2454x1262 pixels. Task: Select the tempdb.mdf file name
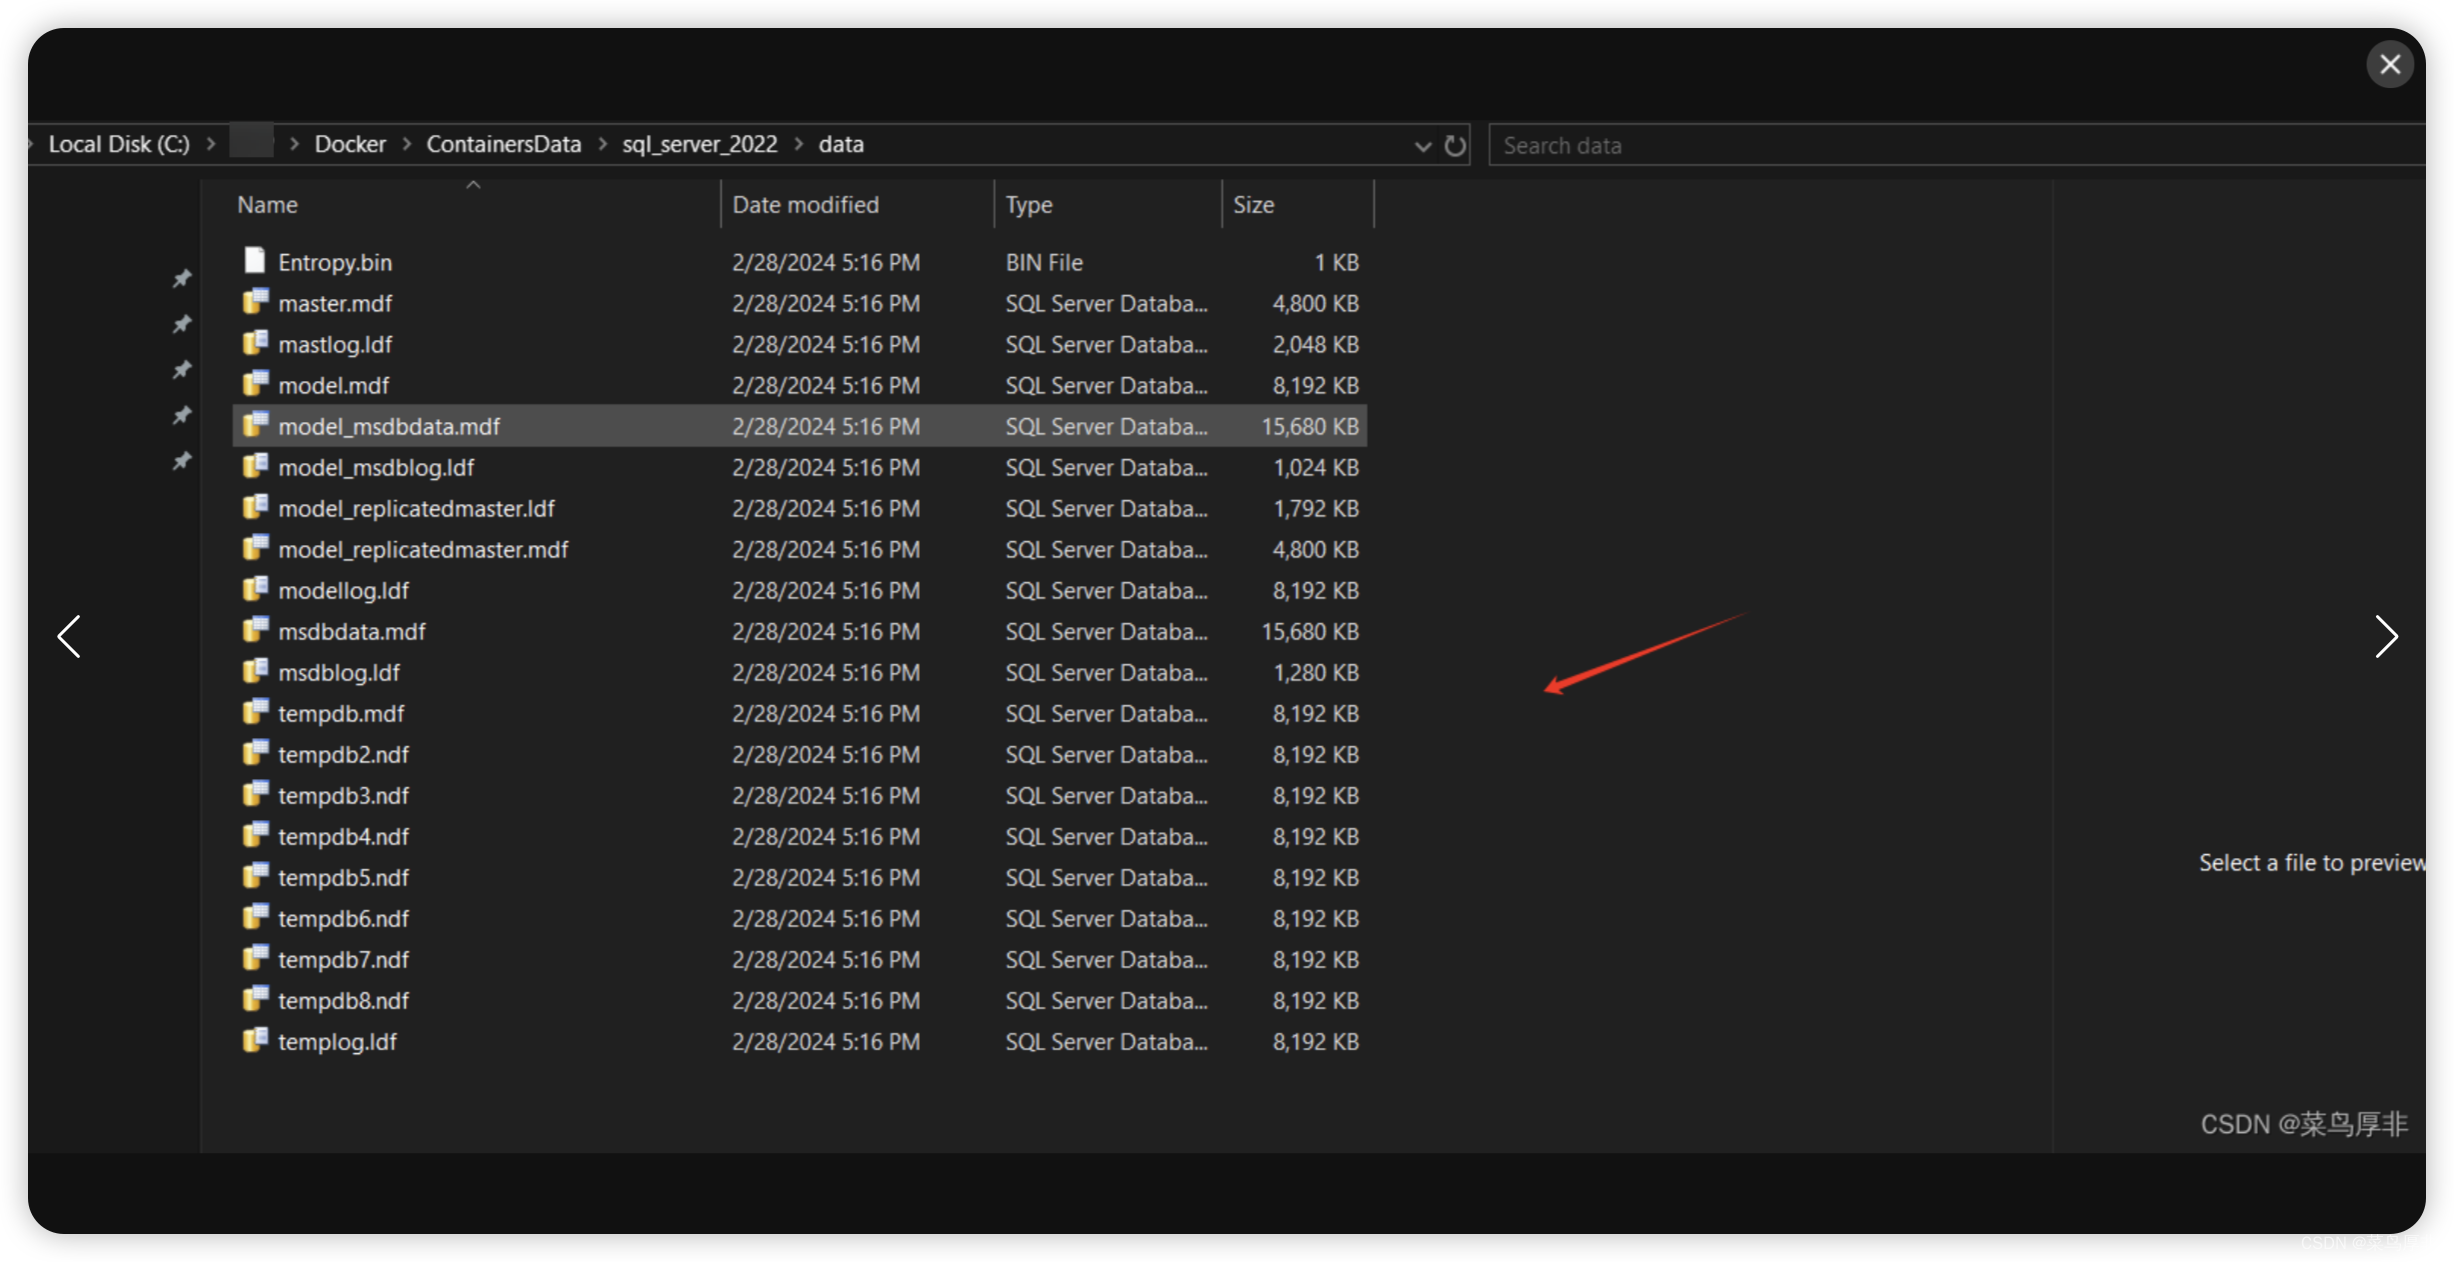click(341, 713)
